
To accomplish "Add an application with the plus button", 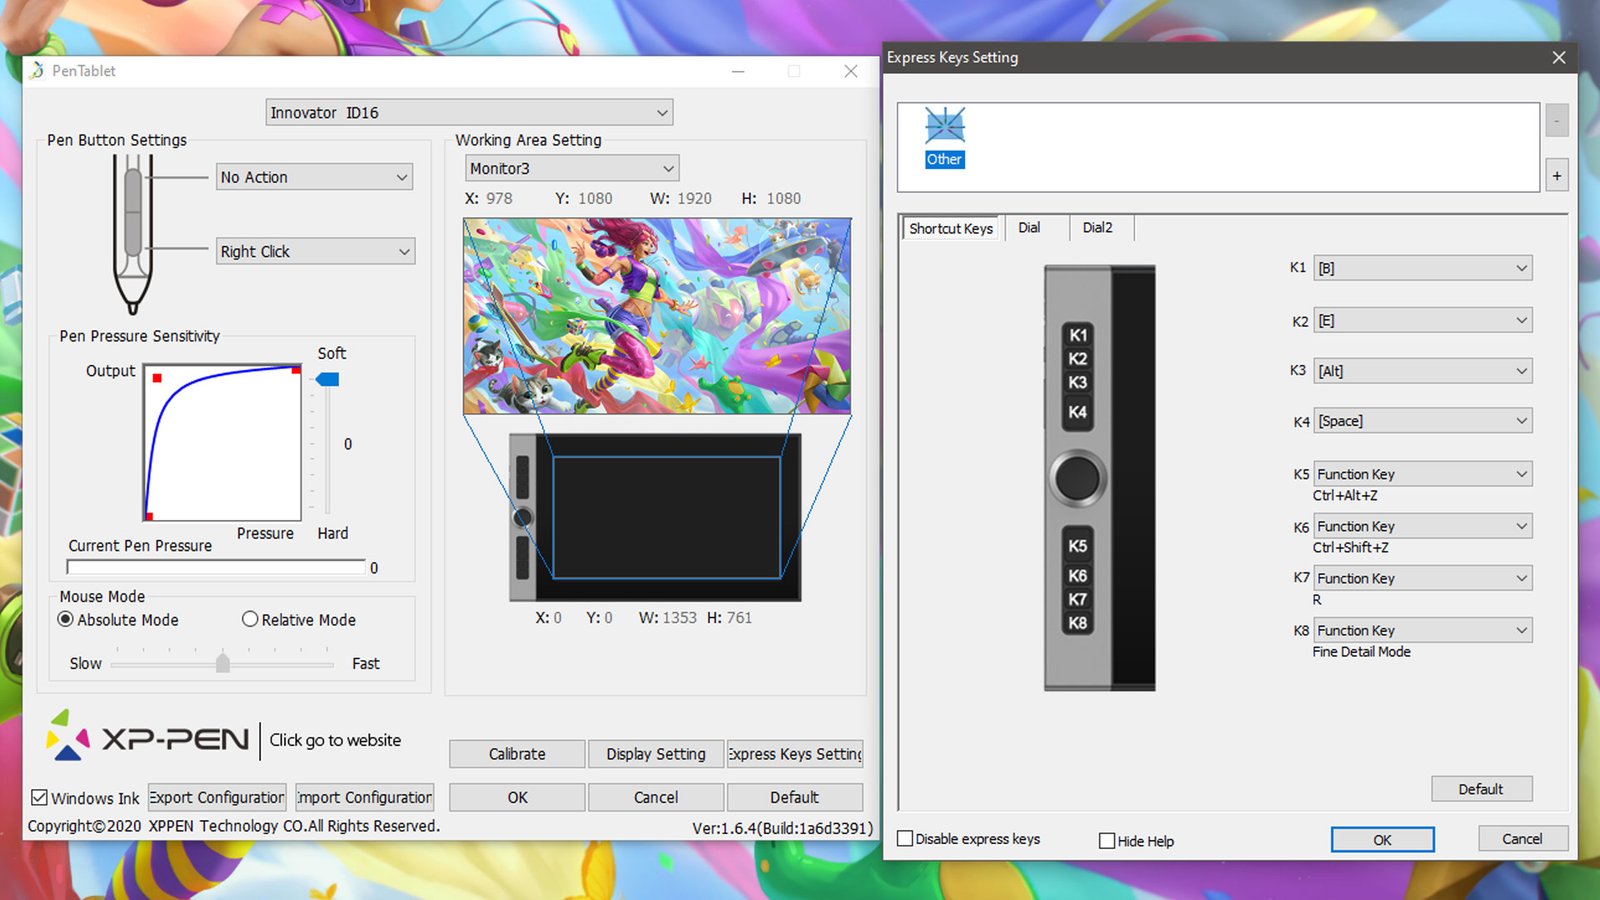I will [x=1557, y=176].
